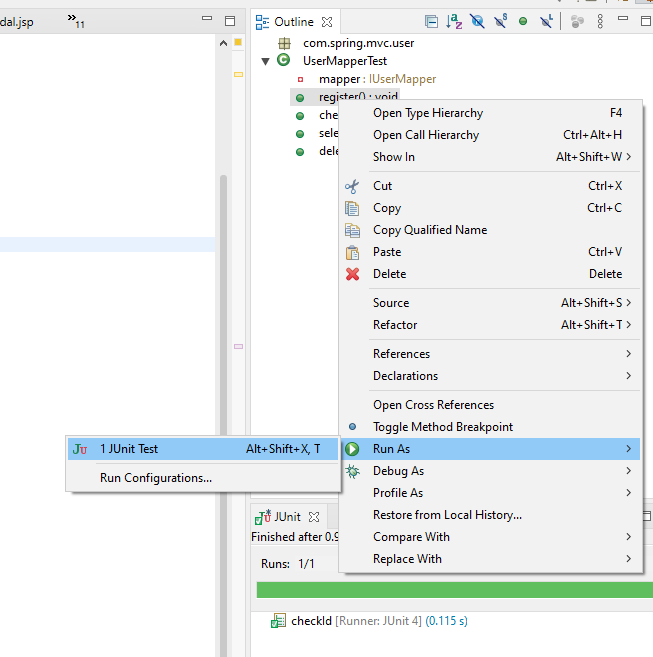Click the green Run As play icon
This screenshot has height=657, width=653.
352,449
